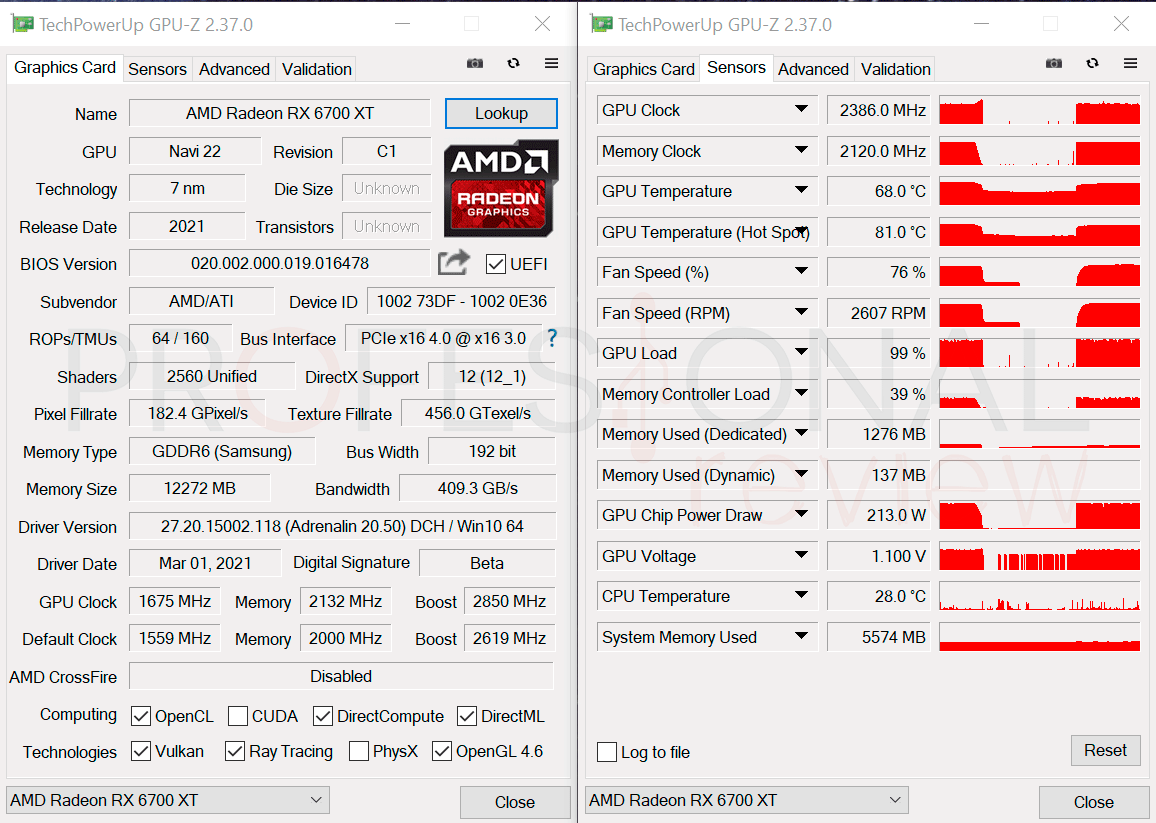Image resolution: width=1156 pixels, height=823 pixels.
Task: Open the GPU Clock sensor dropdown
Action: pyautogui.click(x=801, y=109)
